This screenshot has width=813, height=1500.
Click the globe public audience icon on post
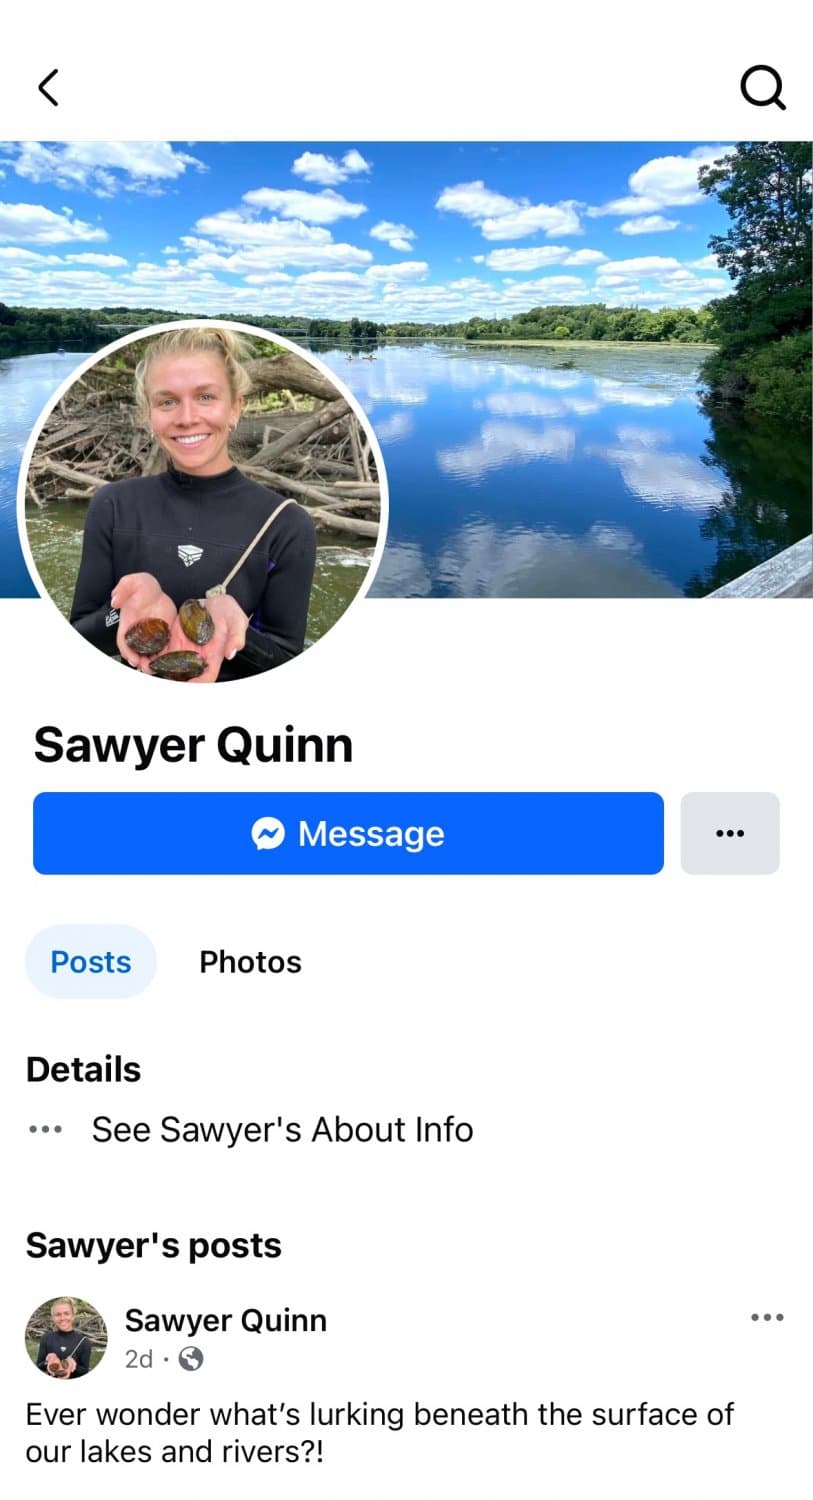[190, 1359]
